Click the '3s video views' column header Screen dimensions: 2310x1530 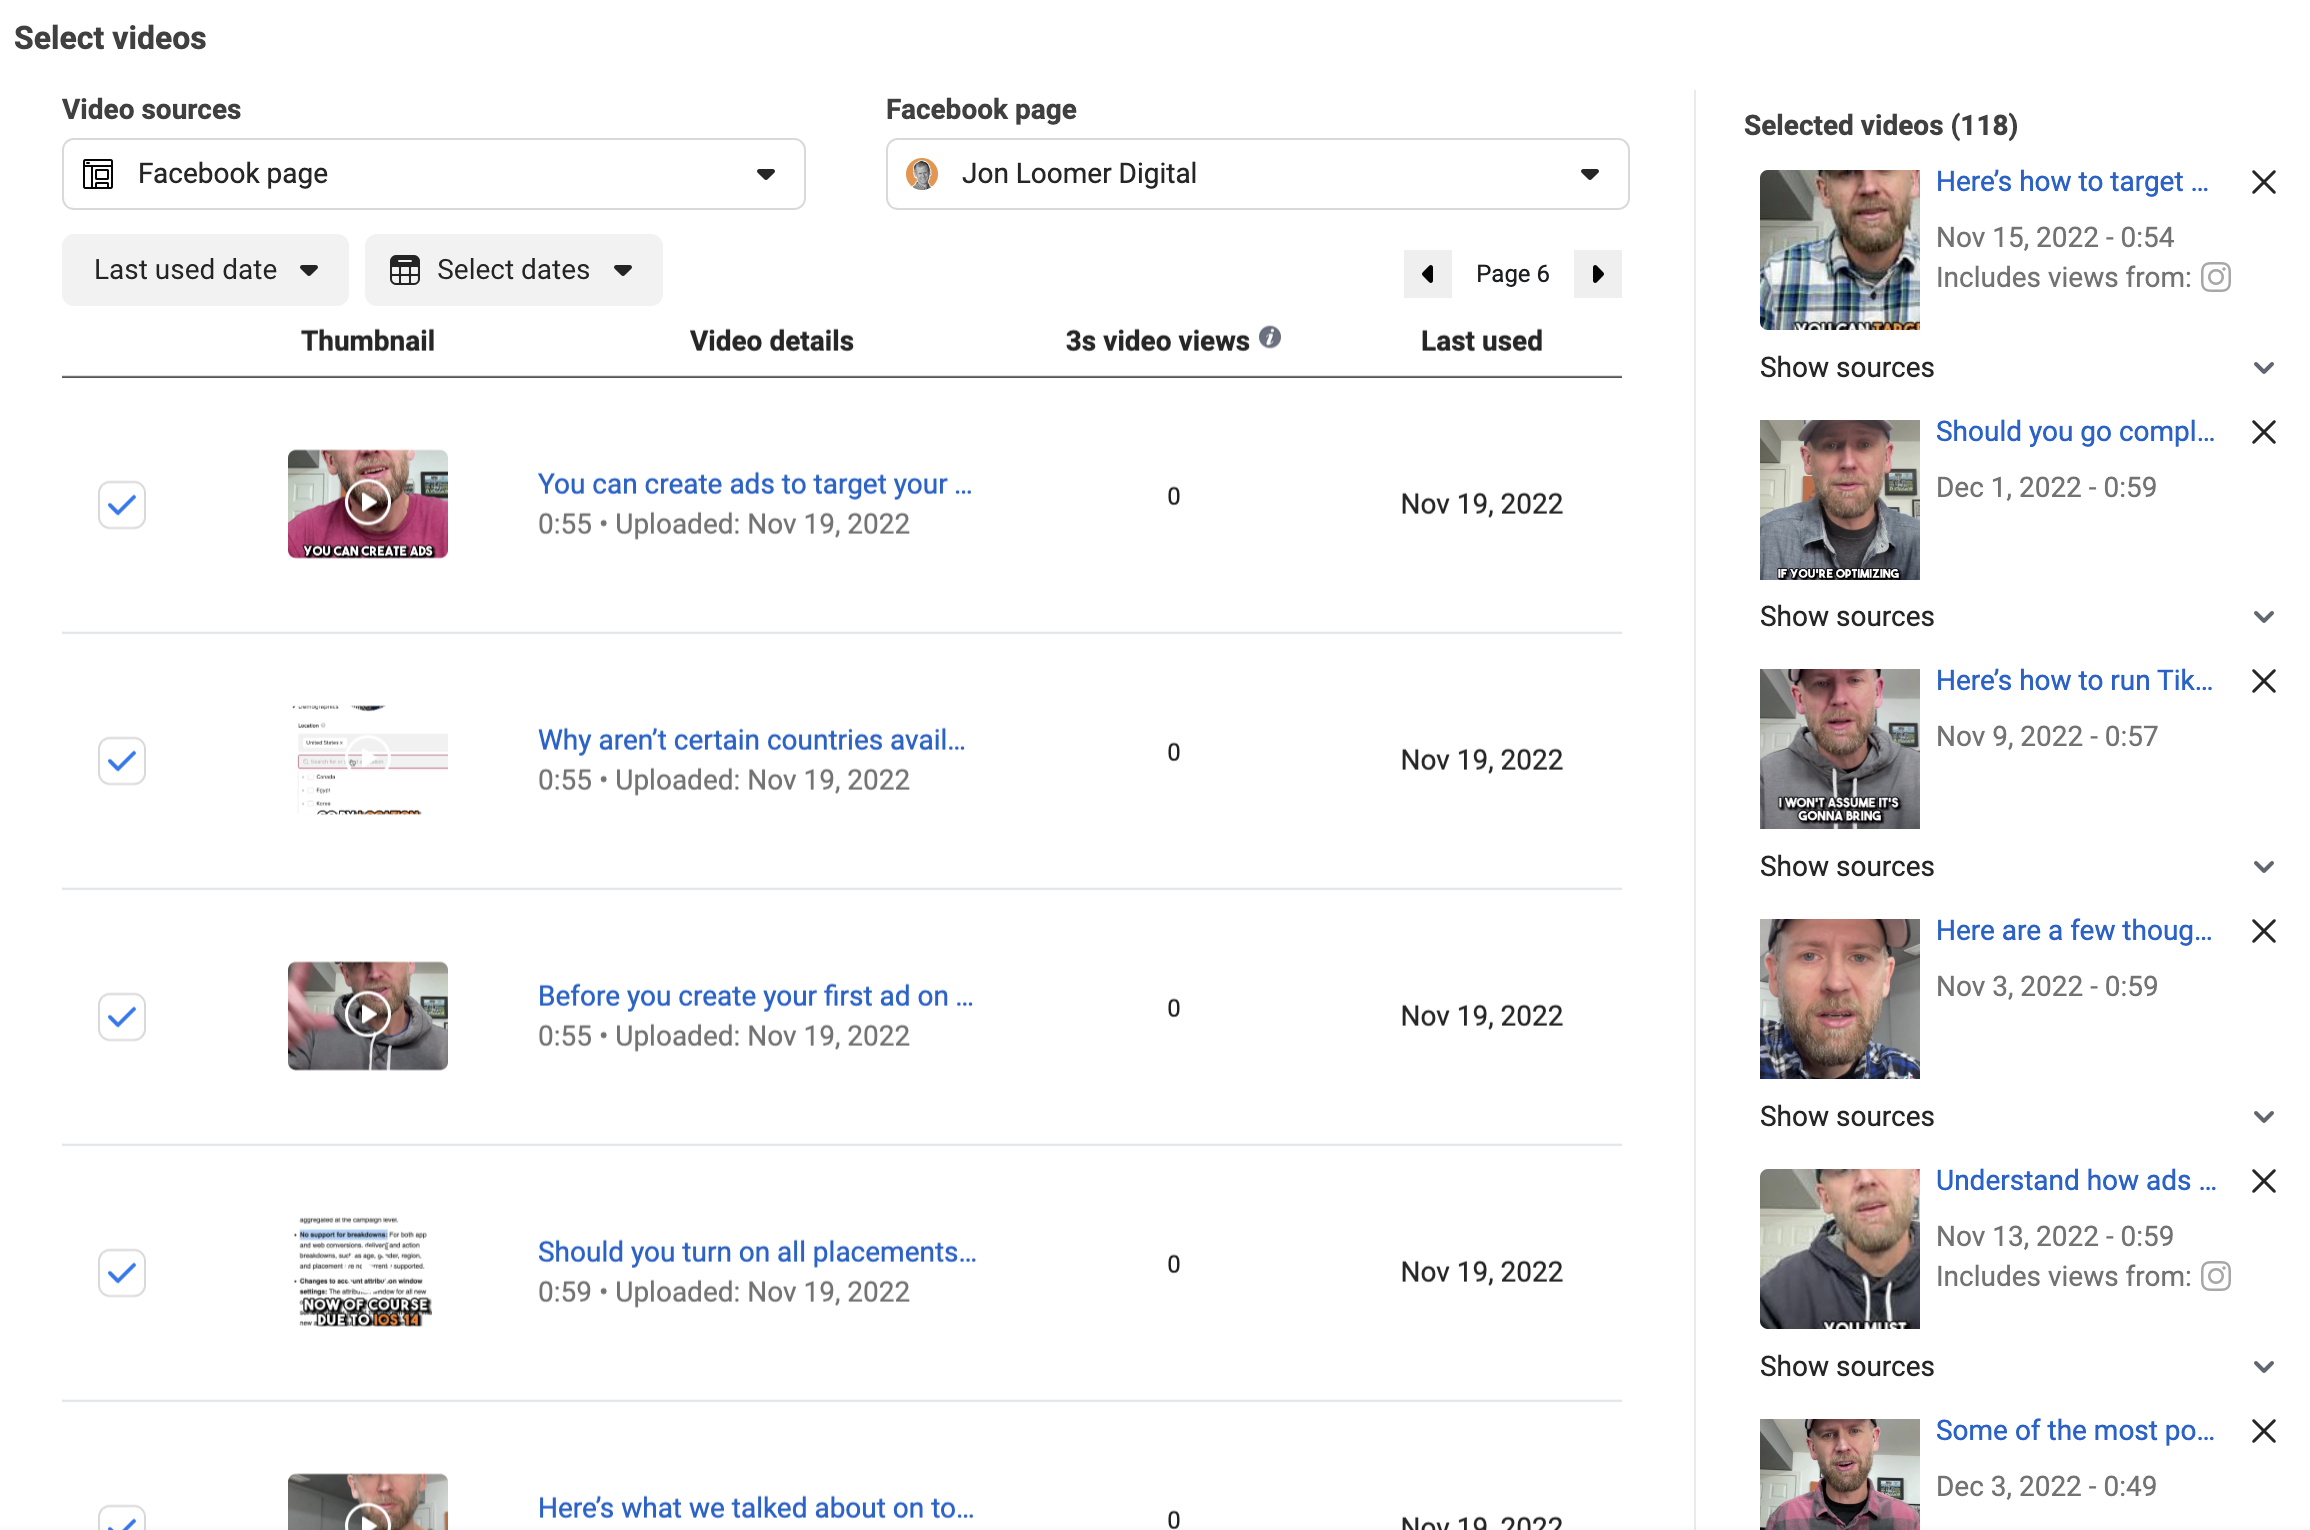1158,341
